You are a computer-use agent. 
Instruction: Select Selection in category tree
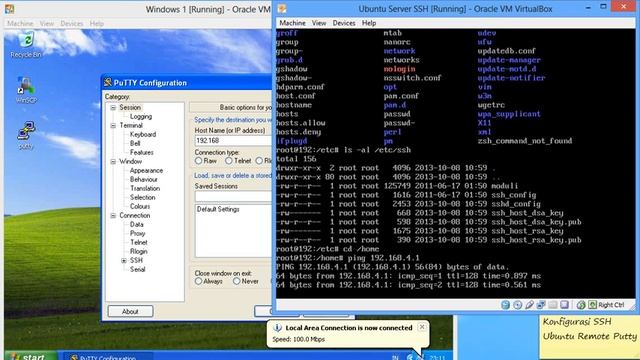pos(142,198)
